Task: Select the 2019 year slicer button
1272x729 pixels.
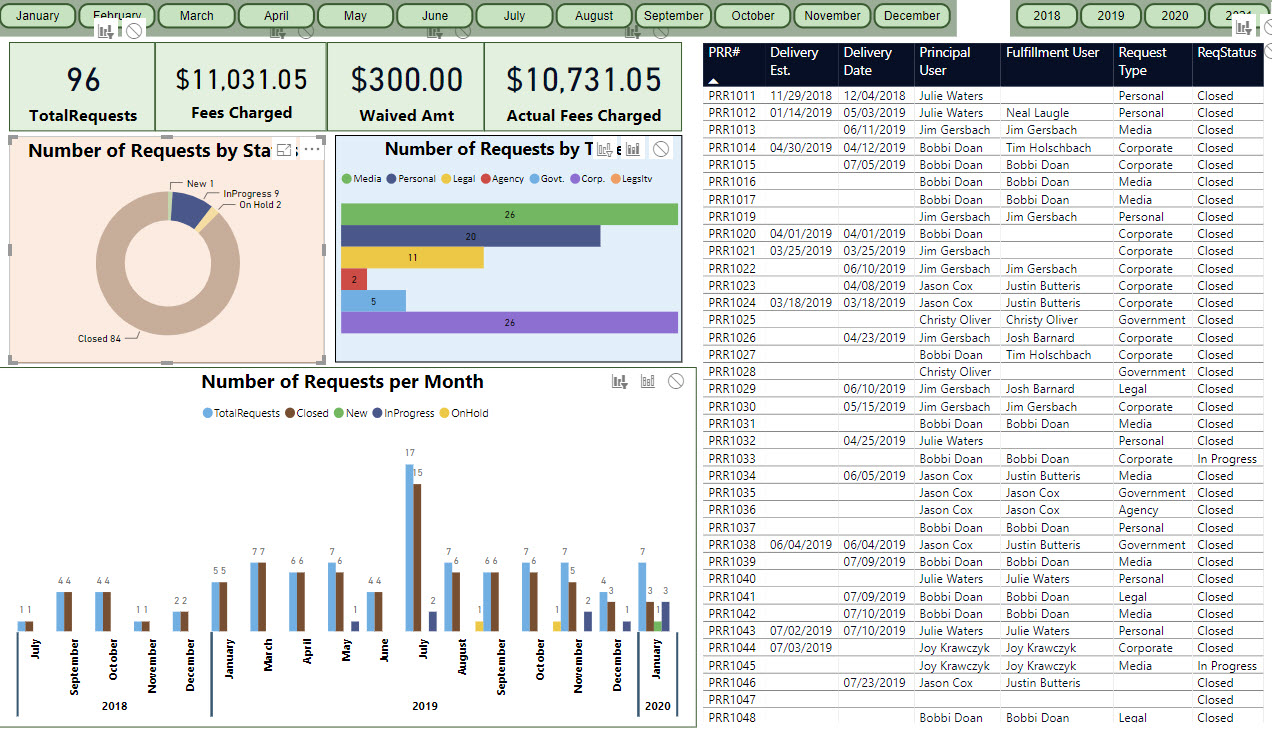Action: [x=1111, y=16]
